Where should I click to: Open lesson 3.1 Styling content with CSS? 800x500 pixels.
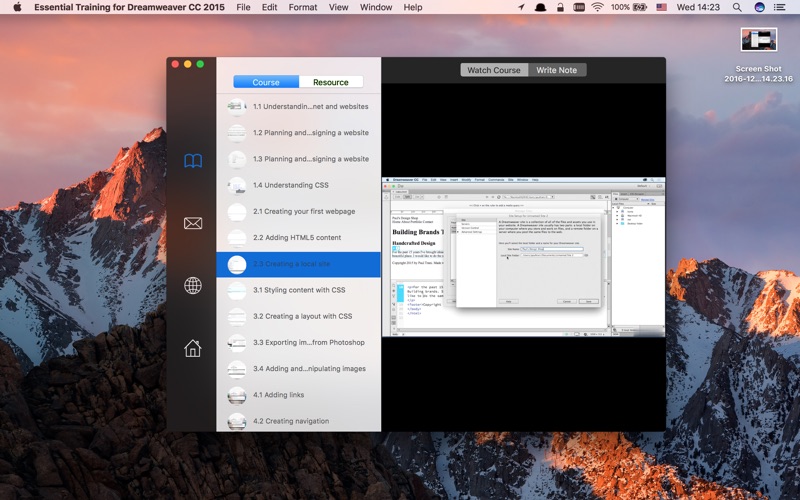(298, 290)
